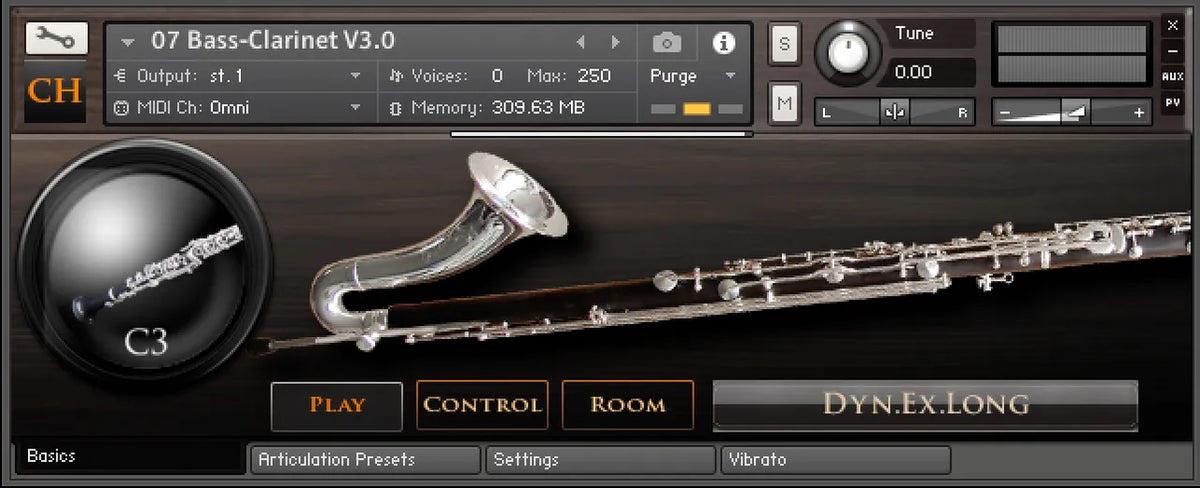
Task: Click the camera snapshot icon
Action: pyautogui.click(x=667, y=42)
